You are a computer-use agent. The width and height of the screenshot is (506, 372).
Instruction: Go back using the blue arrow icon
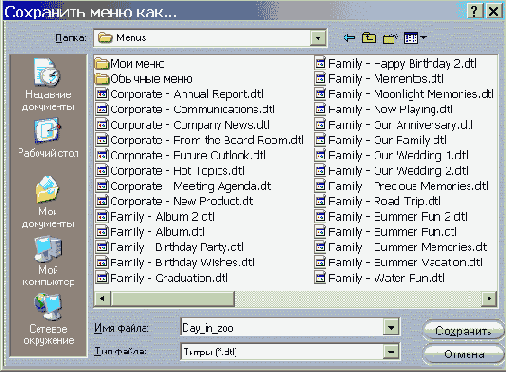tap(349, 38)
